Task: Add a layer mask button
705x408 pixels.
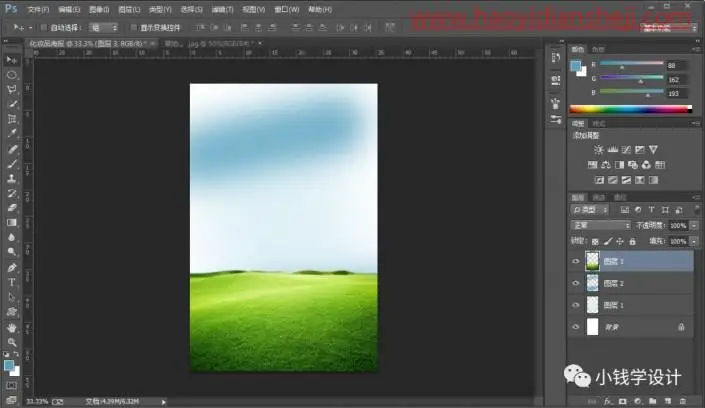Action: tap(623, 401)
